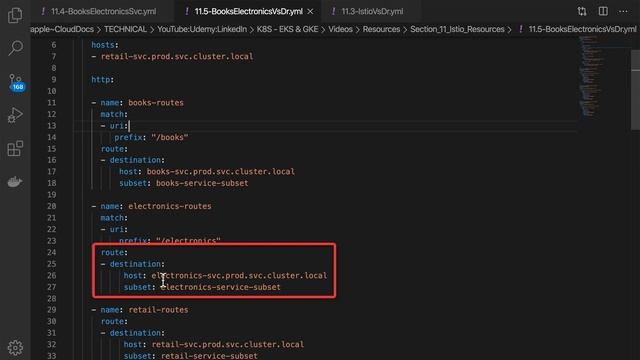Image resolution: width=640 pixels, height=360 pixels.
Task: Click the apple~CloudDocs breadcrumb segment
Action: click(x=62, y=29)
